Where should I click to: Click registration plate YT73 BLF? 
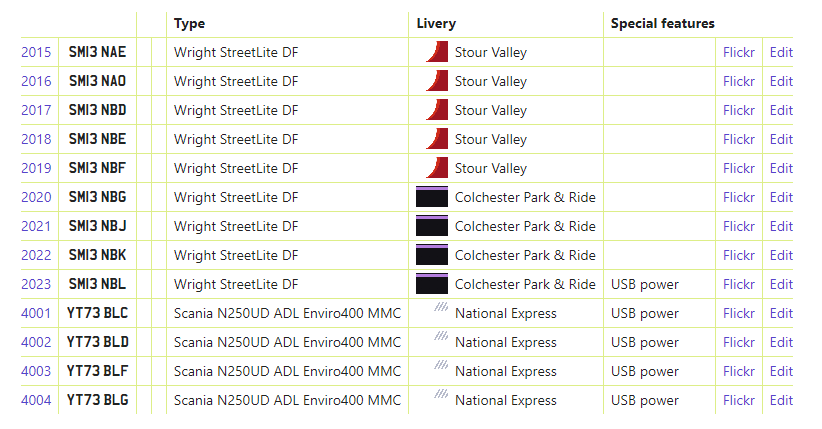[x=98, y=371]
